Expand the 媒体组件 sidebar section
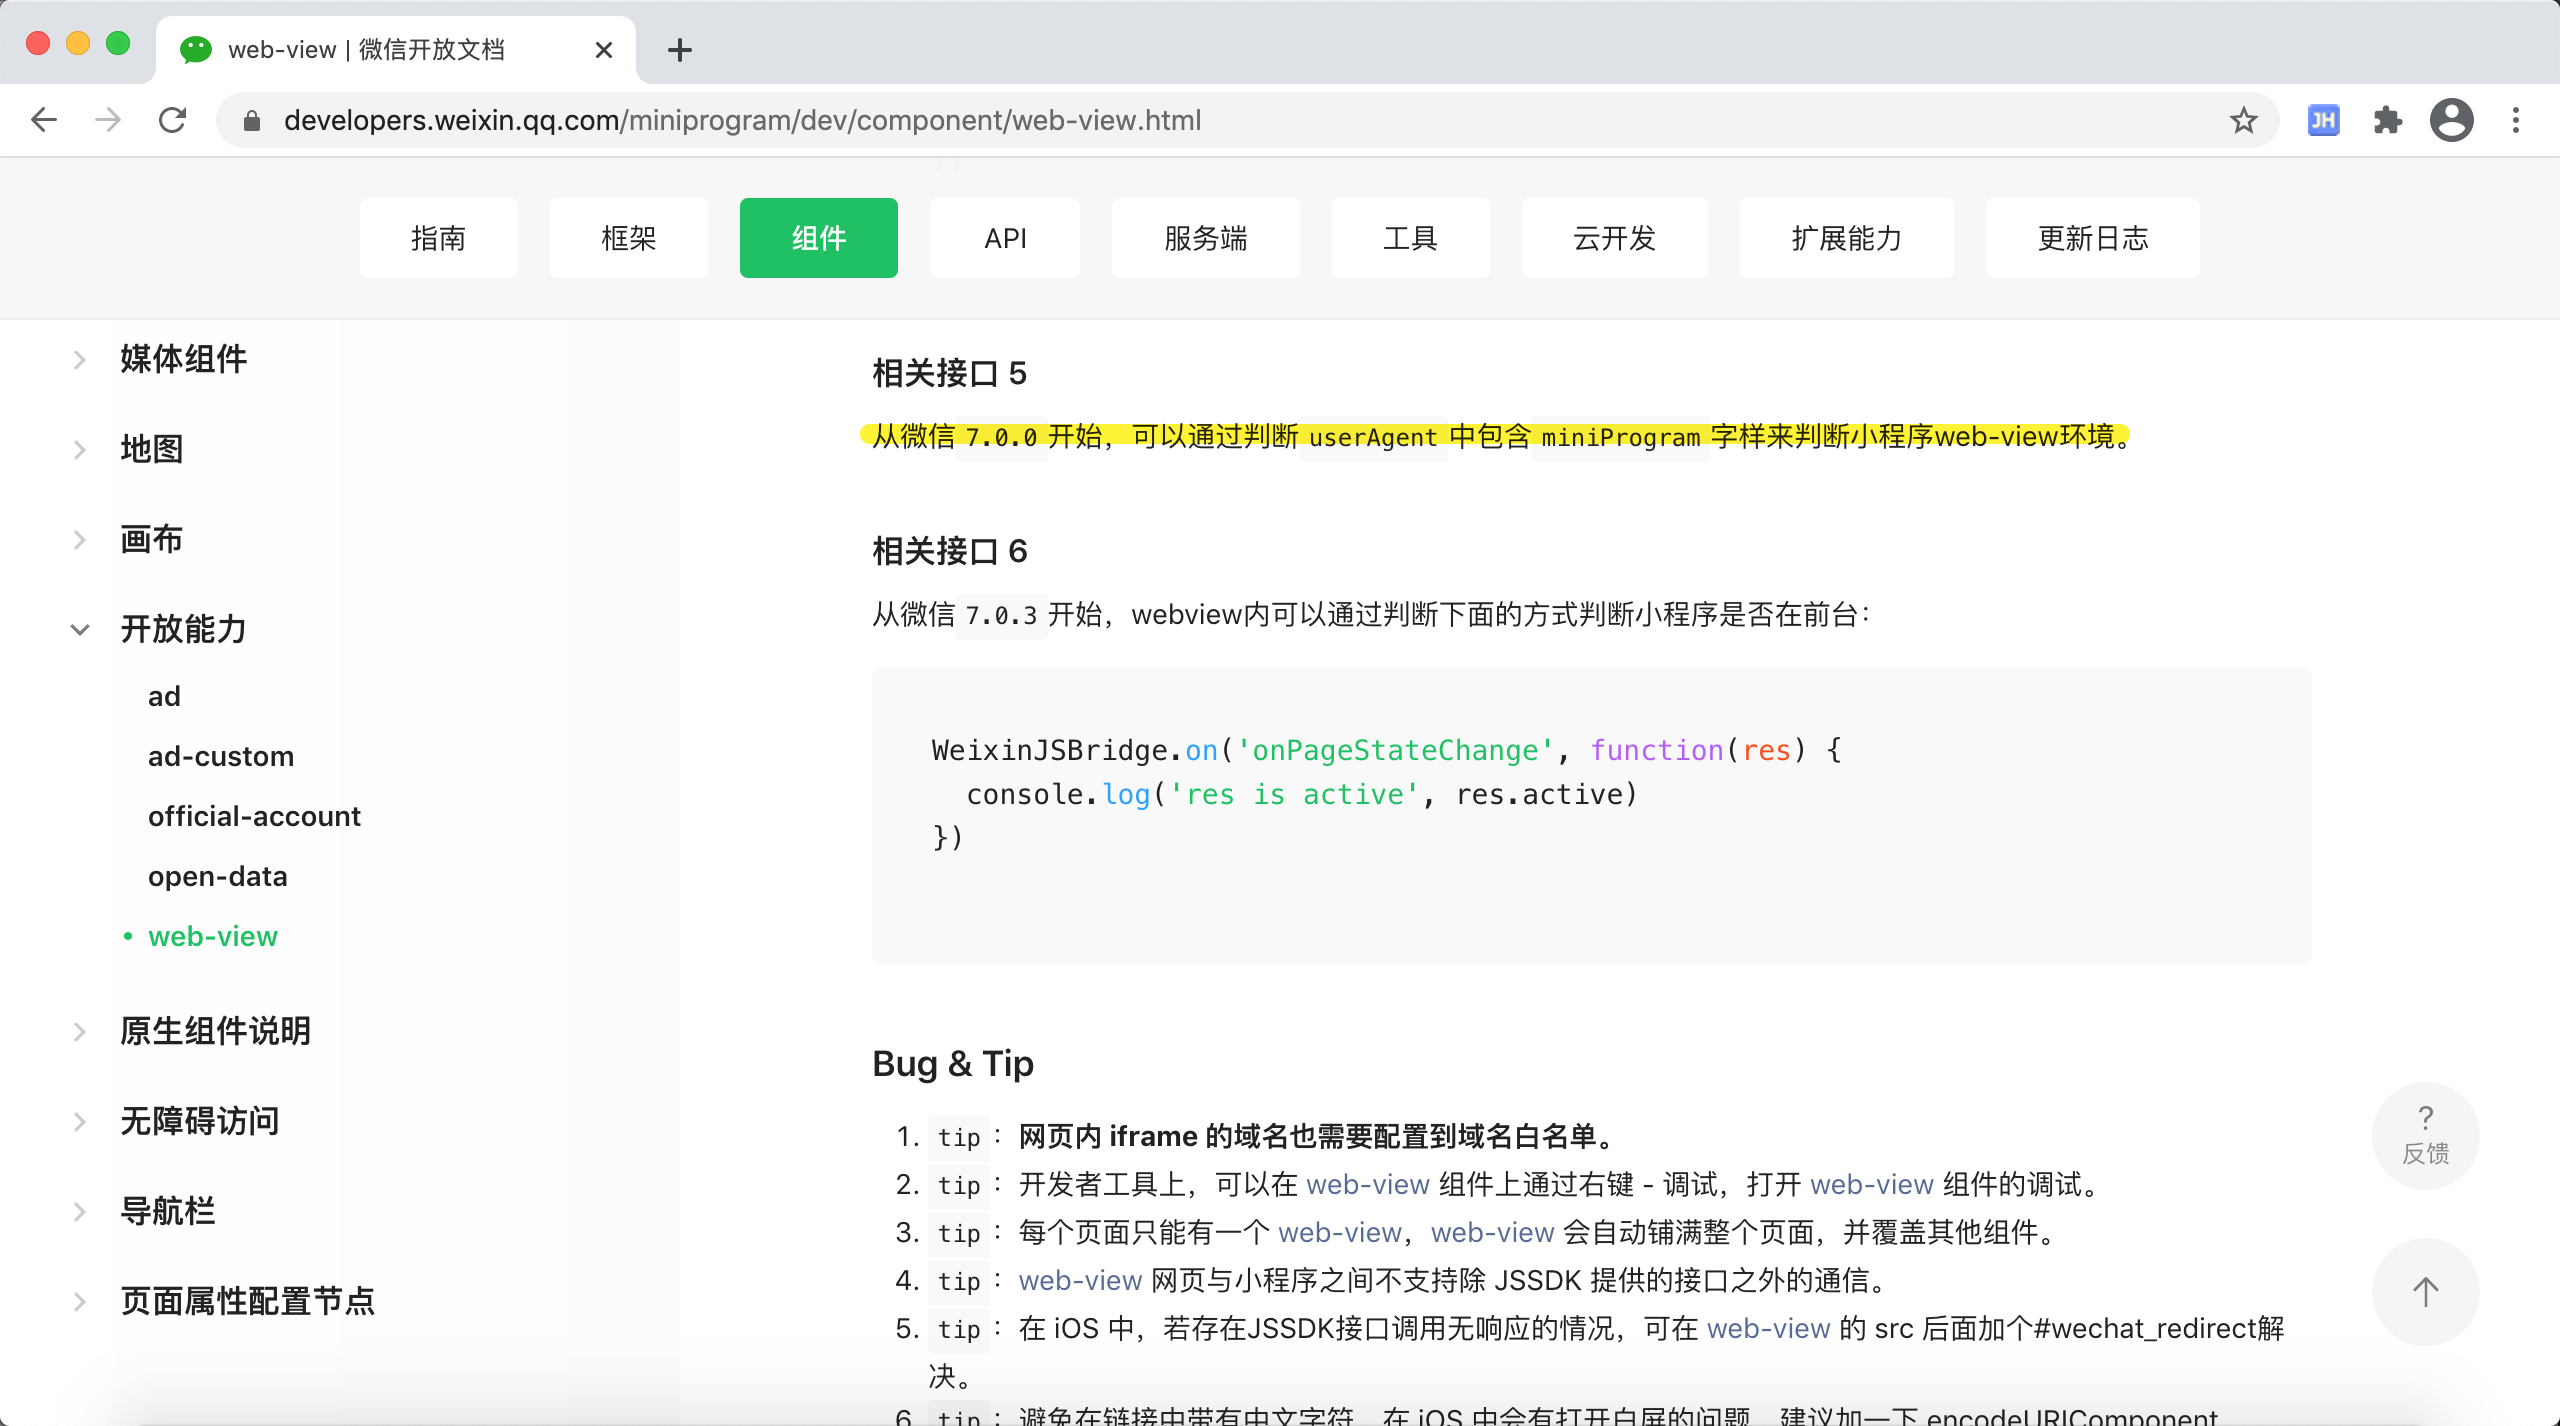This screenshot has height=1426, width=2560. [183, 359]
